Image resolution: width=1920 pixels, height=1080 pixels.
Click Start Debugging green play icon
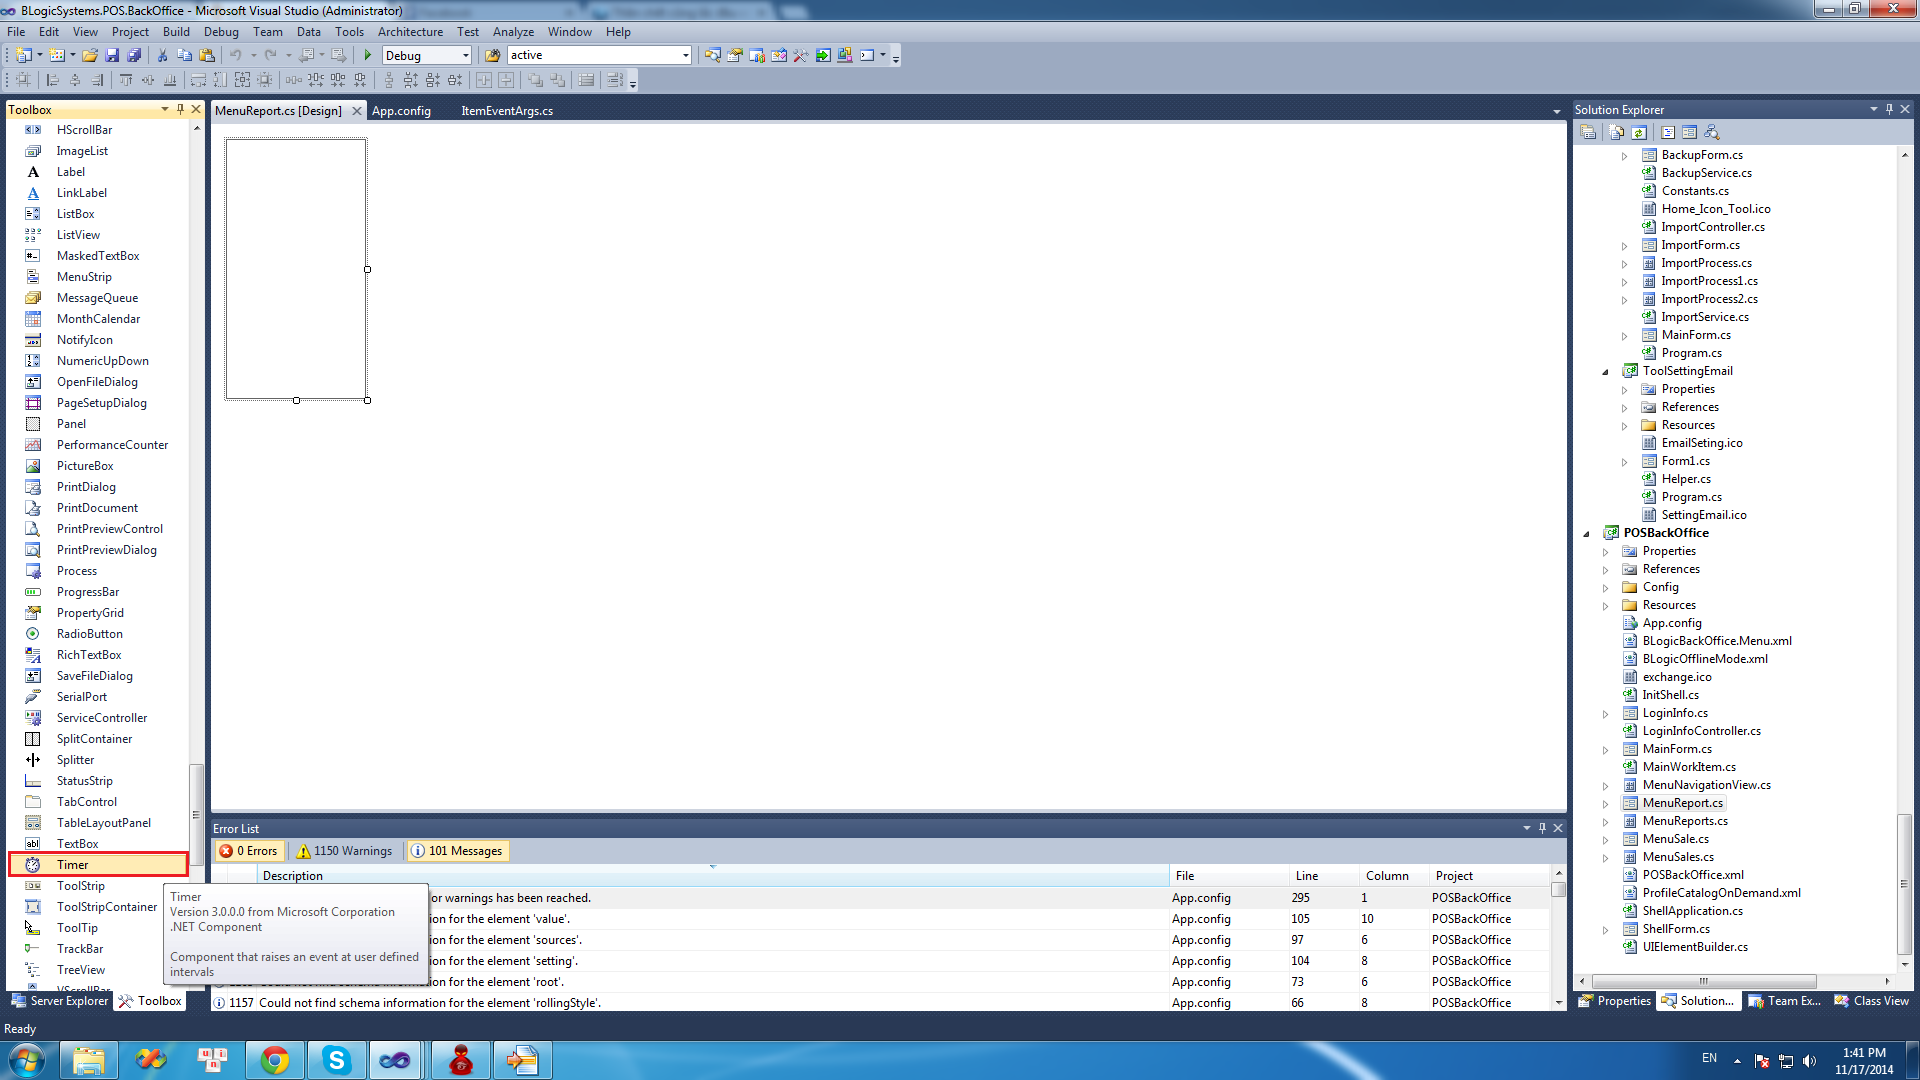368,56
